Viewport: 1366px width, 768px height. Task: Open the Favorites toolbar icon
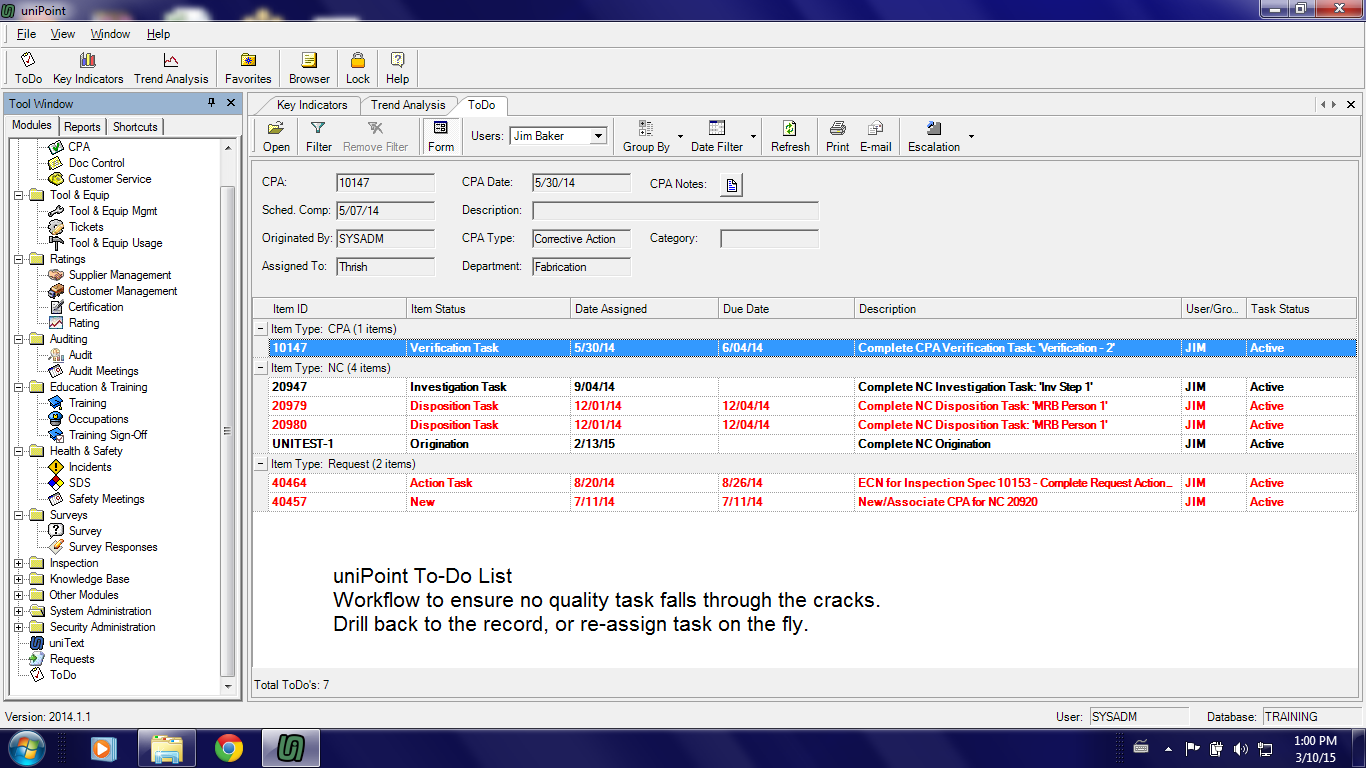tap(248, 68)
